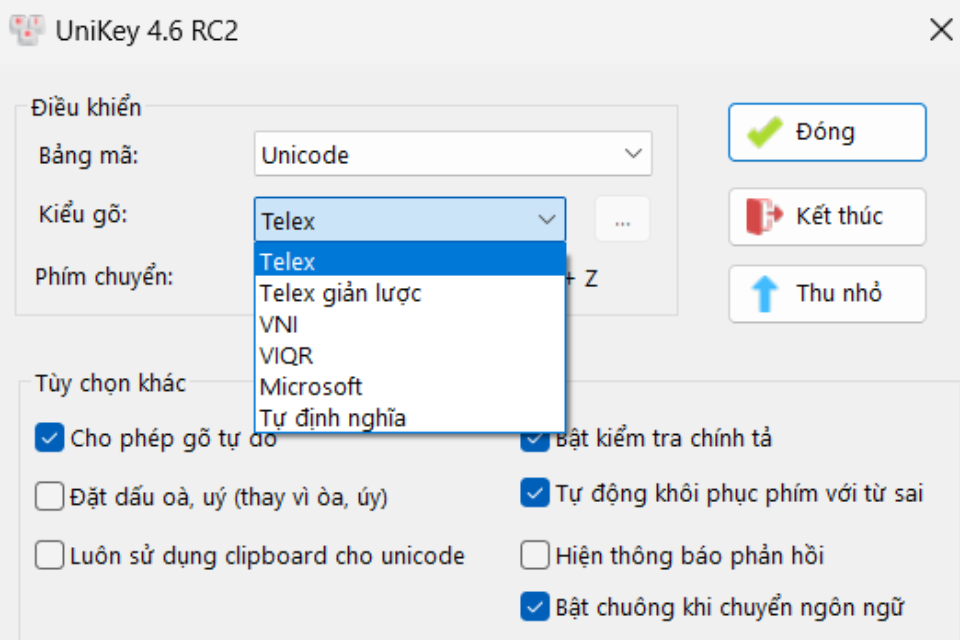
Task: Select highlighted Telex item in list
Action: tap(288, 262)
